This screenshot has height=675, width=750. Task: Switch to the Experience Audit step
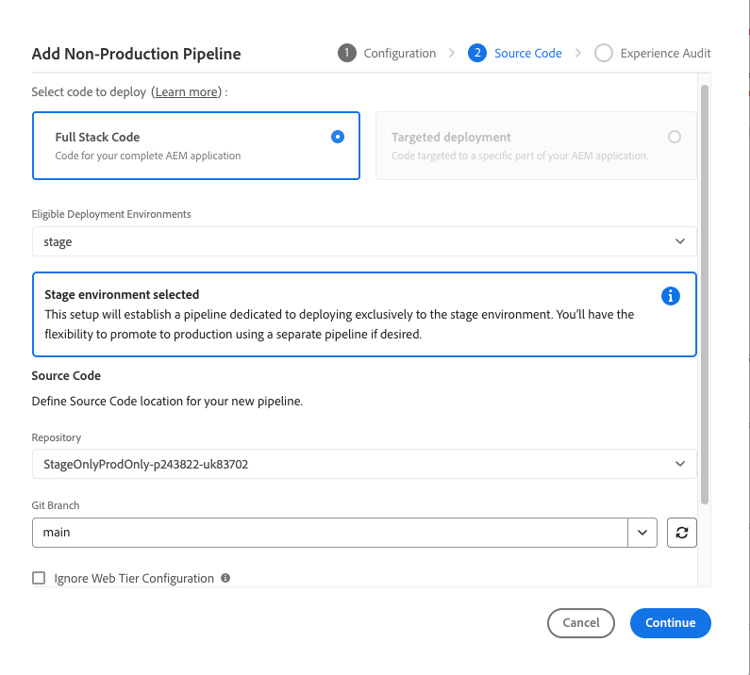click(x=665, y=53)
